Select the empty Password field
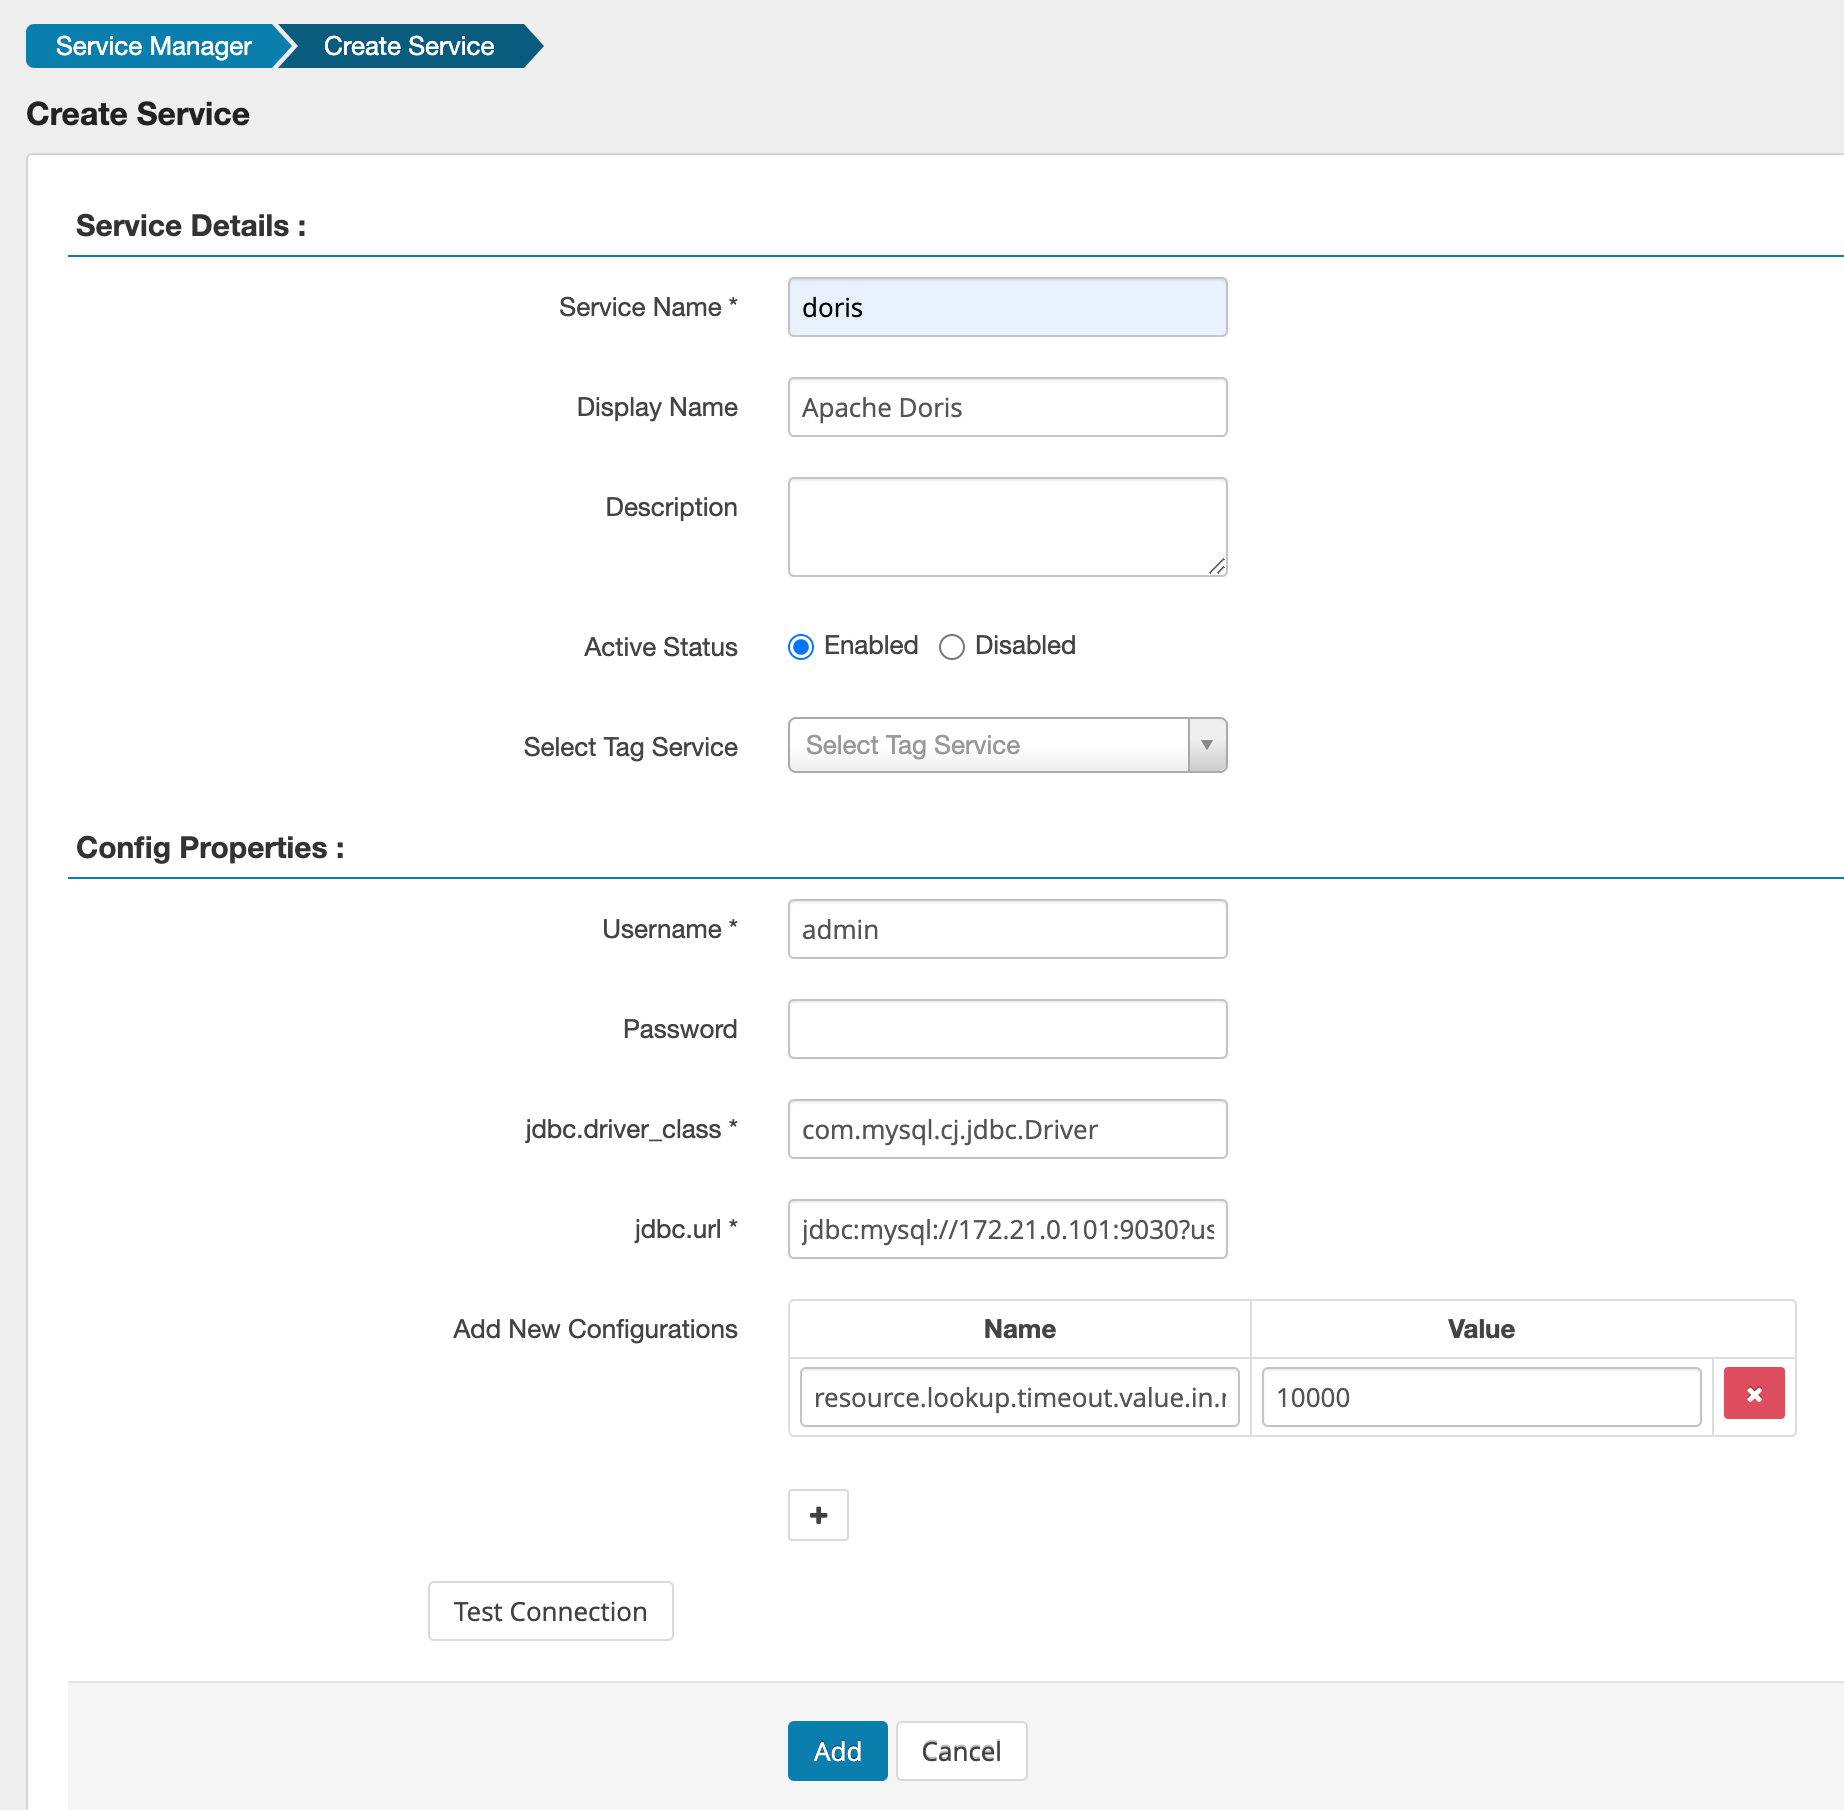This screenshot has width=1844, height=1810. [1006, 1028]
